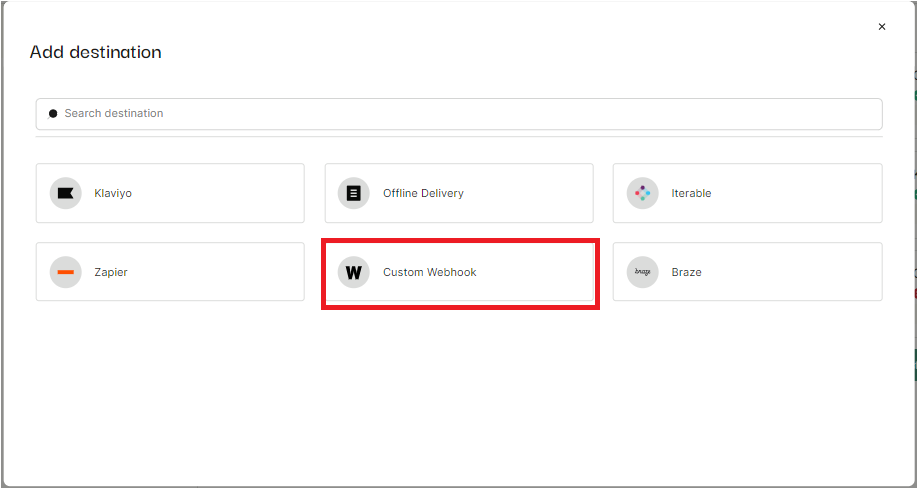The image size is (917, 488).
Task: Choose the Custom Webhook text label
Action: 430,272
